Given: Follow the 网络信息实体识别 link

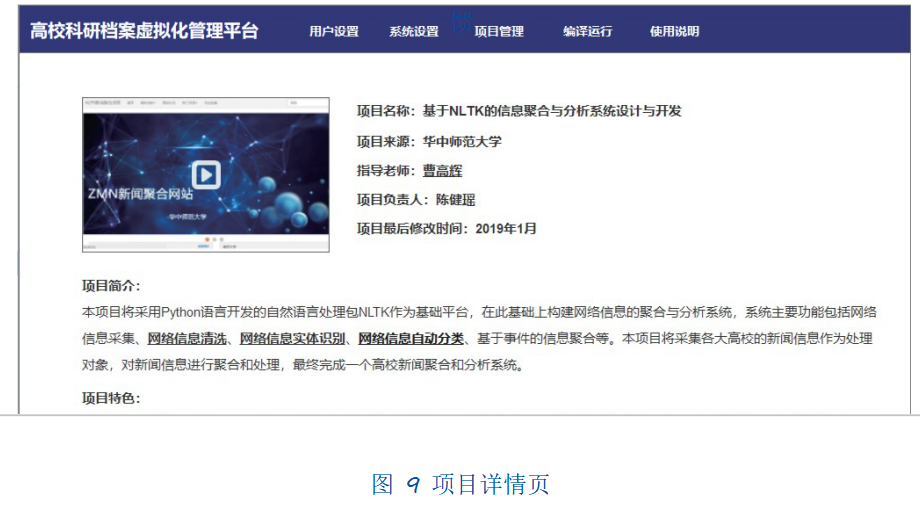Looking at the screenshot, I should click(292, 338).
